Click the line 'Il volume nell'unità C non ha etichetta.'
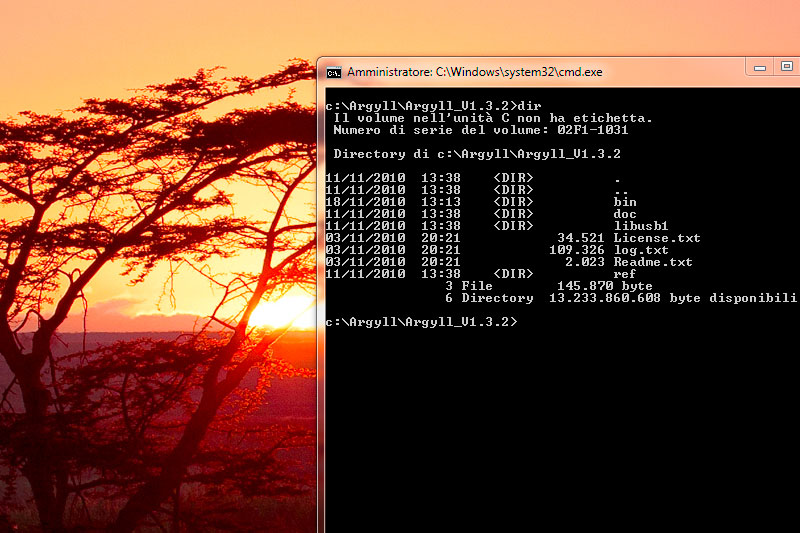Viewport: 800px width, 533px height. pyautogui.click(x=493, y=118)
